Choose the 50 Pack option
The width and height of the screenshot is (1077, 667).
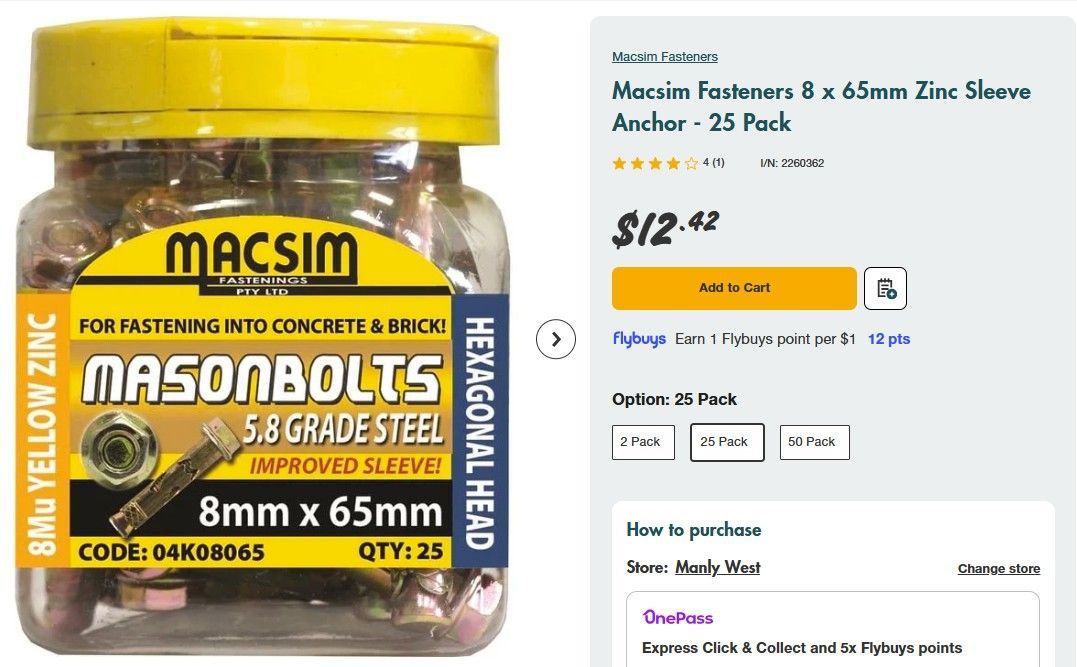(814, 442)
